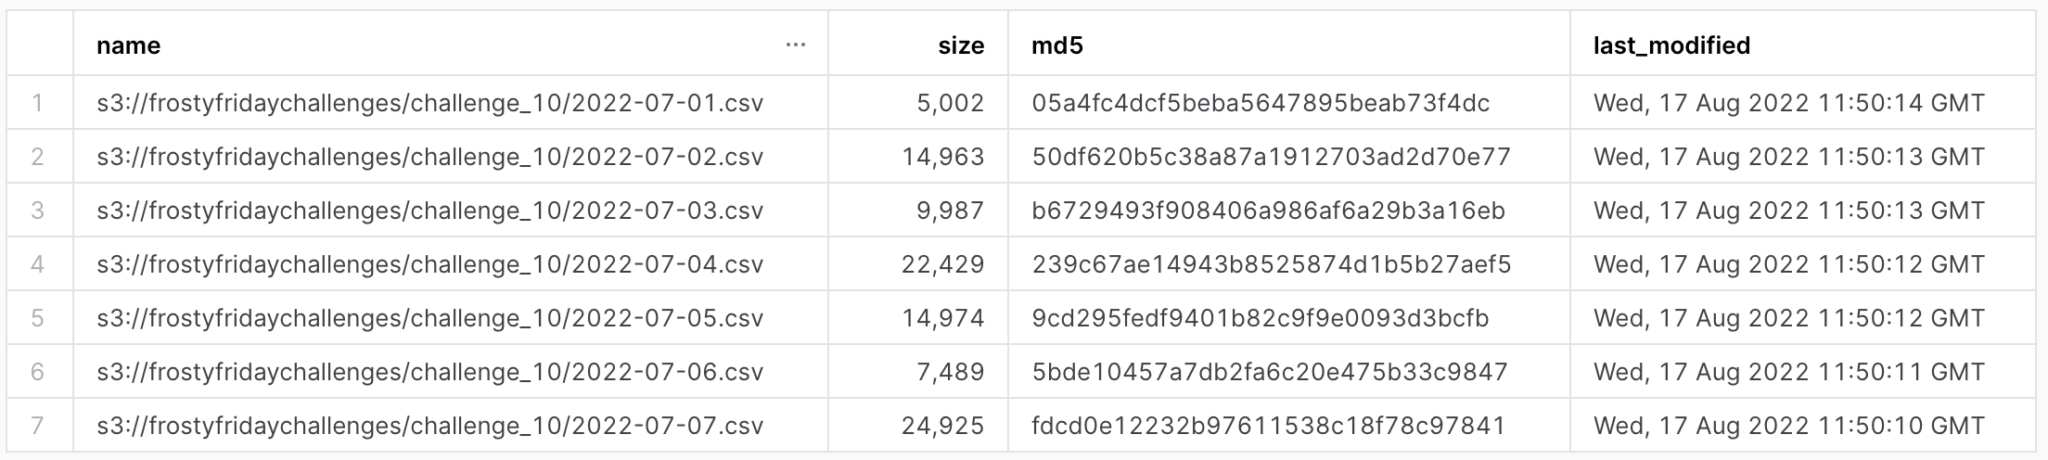Viewport: 2048px width, 460px height.
Task: Select the size value 22,429
Action: [942, 264]
